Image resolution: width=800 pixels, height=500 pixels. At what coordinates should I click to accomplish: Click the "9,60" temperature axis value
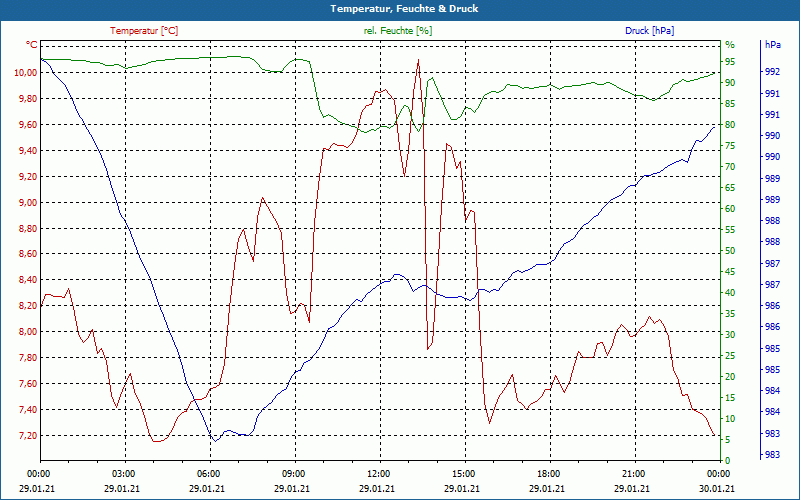28,124
